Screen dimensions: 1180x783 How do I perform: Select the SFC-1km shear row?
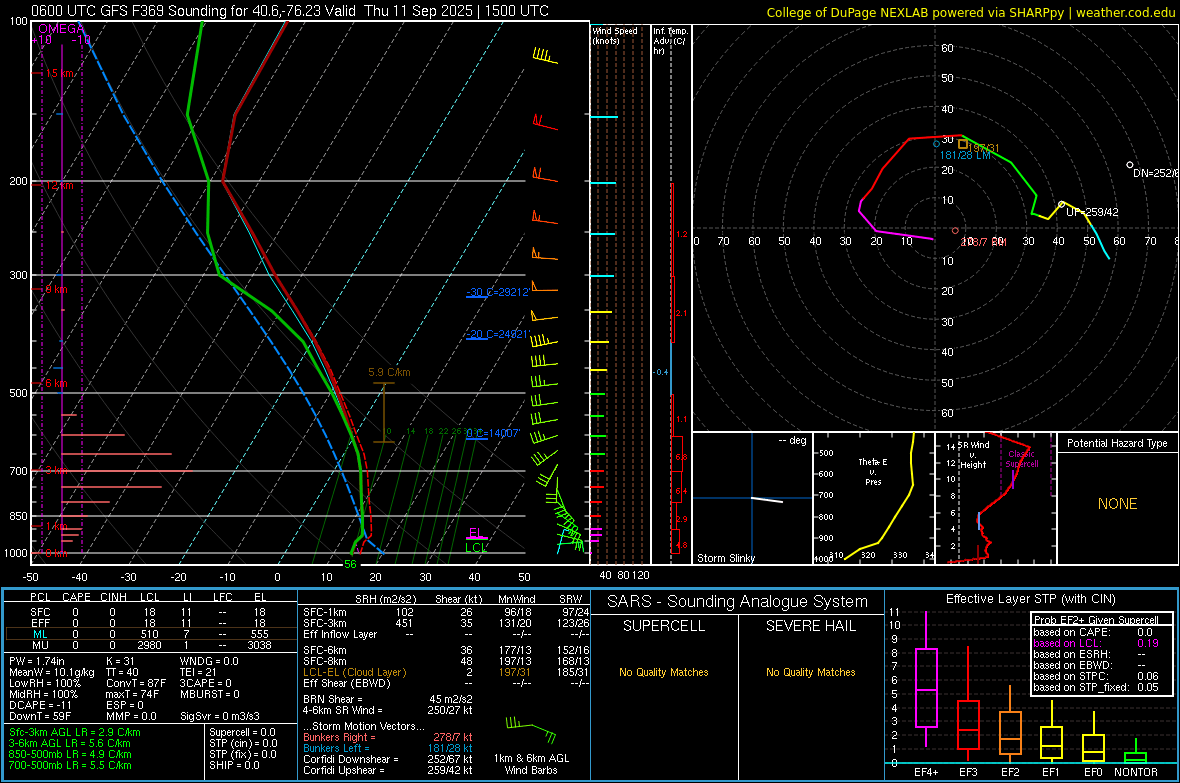446,612
